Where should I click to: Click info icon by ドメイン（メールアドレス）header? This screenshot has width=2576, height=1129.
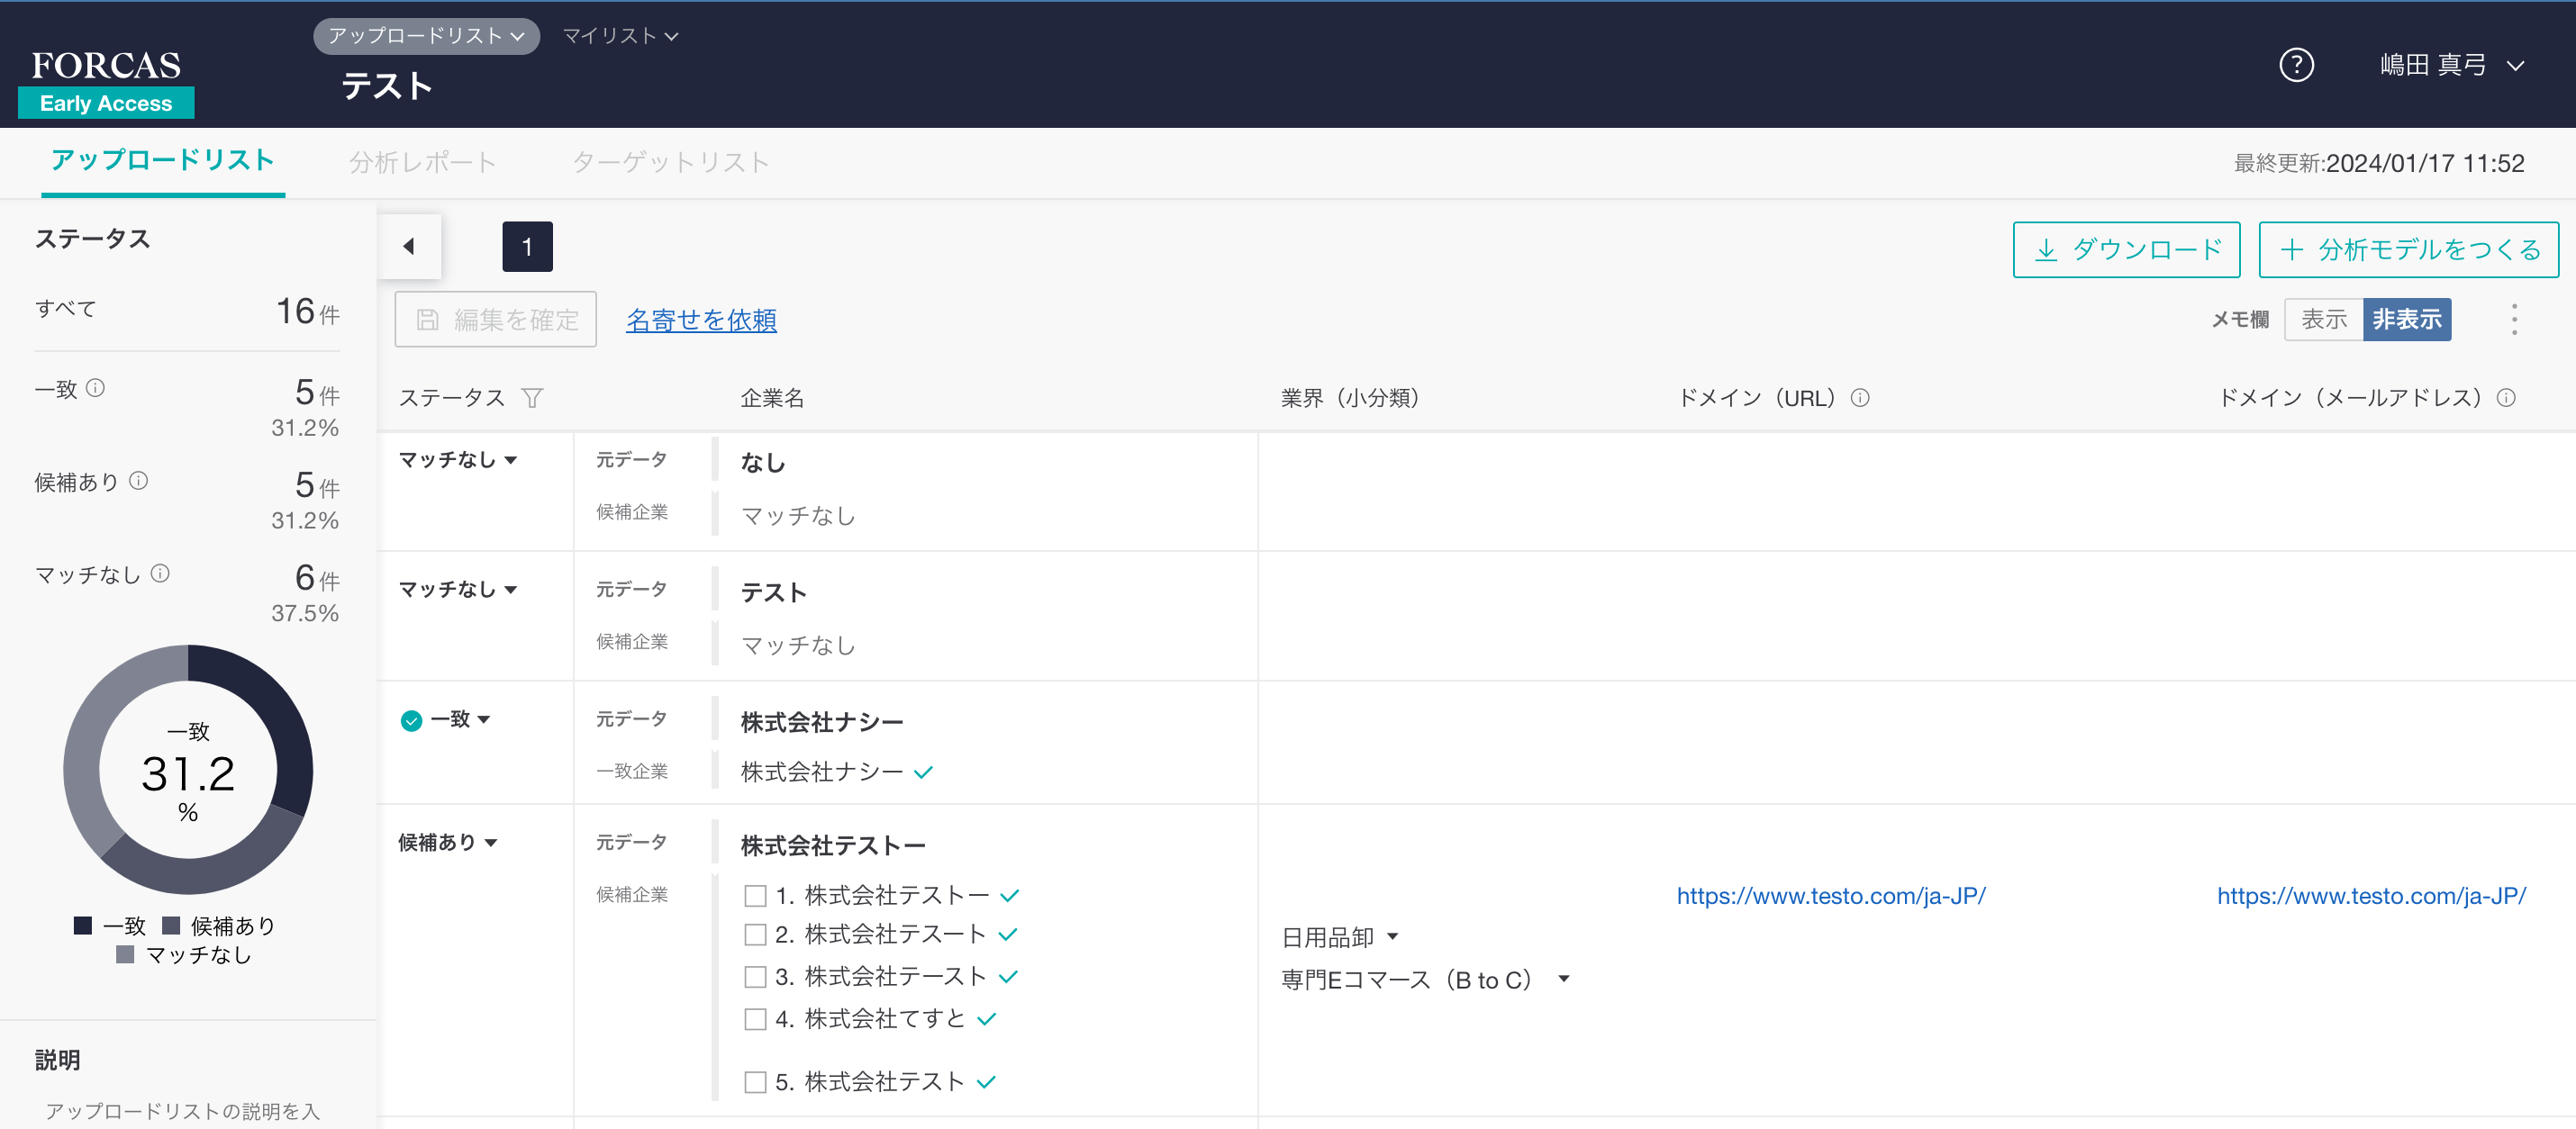click(2506, 398)
